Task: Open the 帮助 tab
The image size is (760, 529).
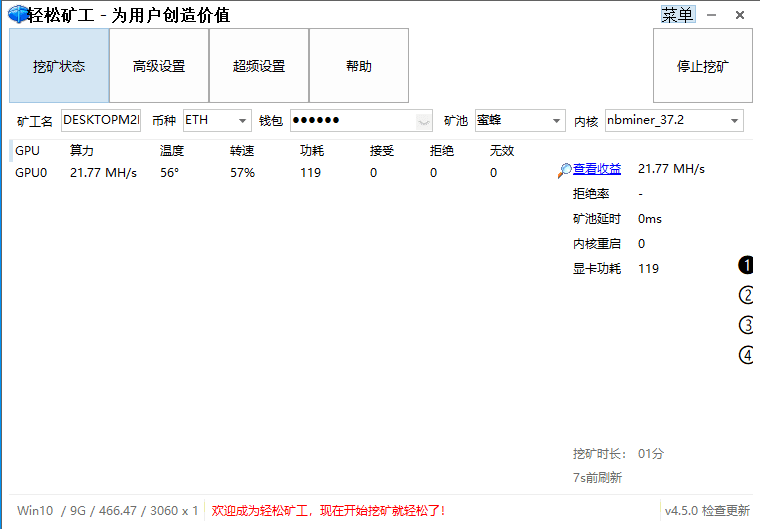Action: click(x=359, y=65)
